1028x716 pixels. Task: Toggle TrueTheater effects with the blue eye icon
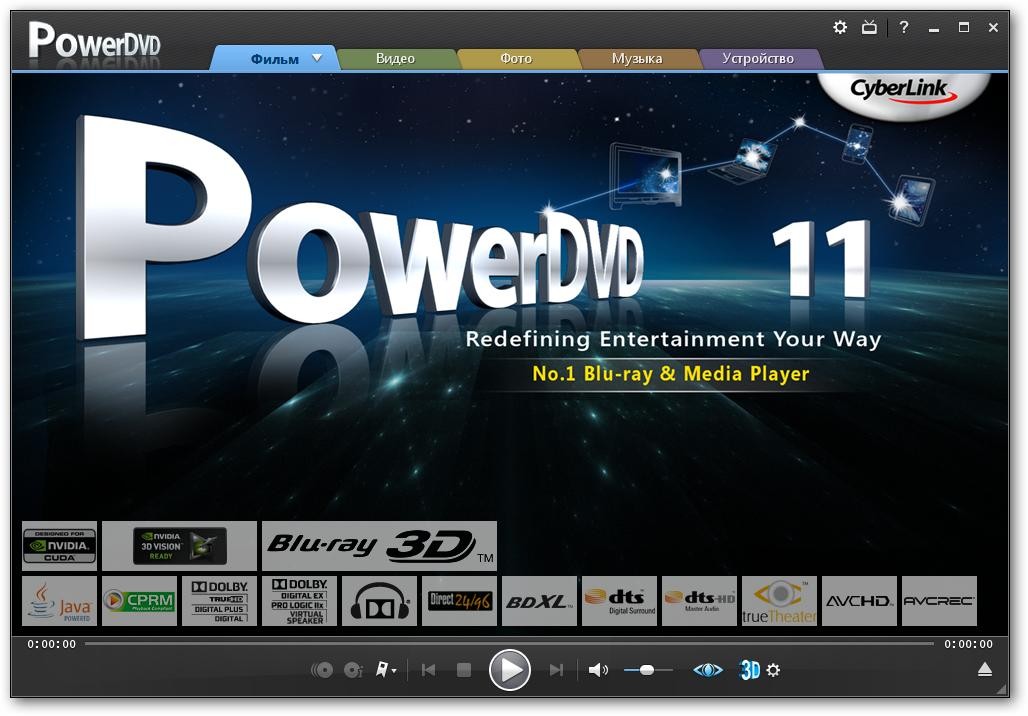click(708, 670)
